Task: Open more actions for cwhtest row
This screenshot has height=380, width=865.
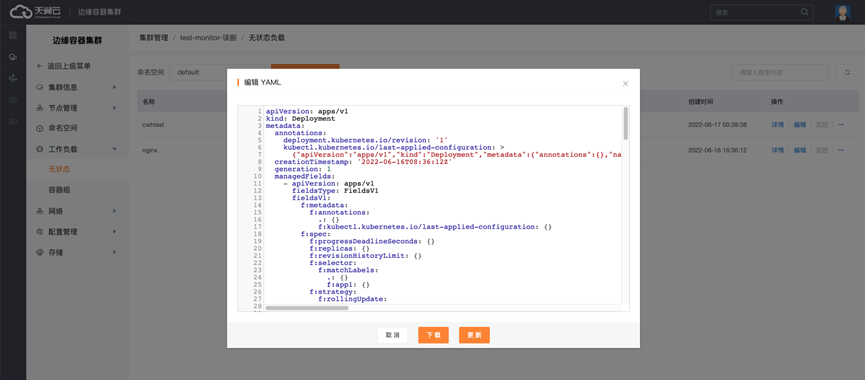Action: click(841, 125)
